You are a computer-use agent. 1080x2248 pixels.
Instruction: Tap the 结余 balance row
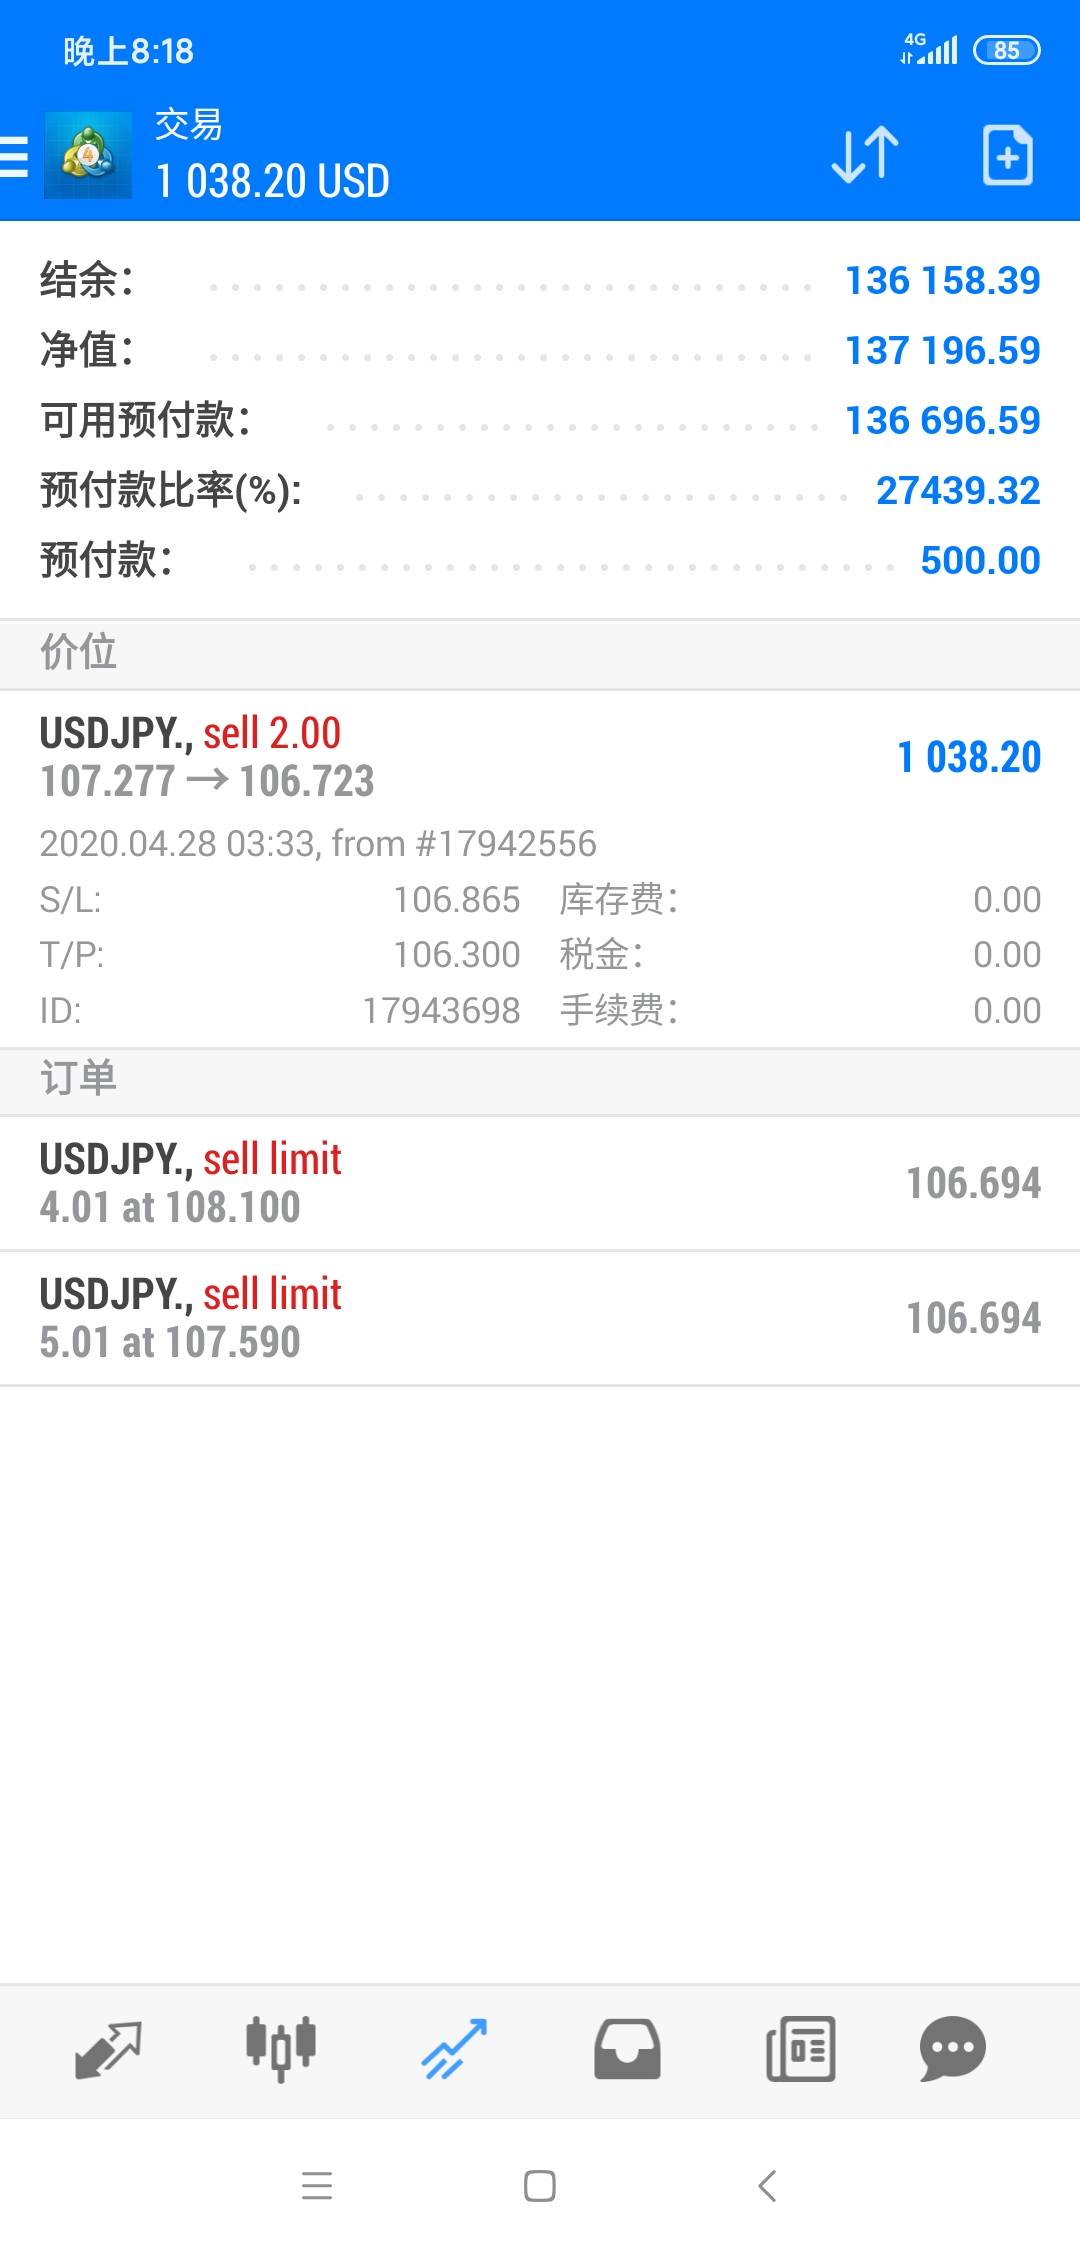tap(540, 281)
